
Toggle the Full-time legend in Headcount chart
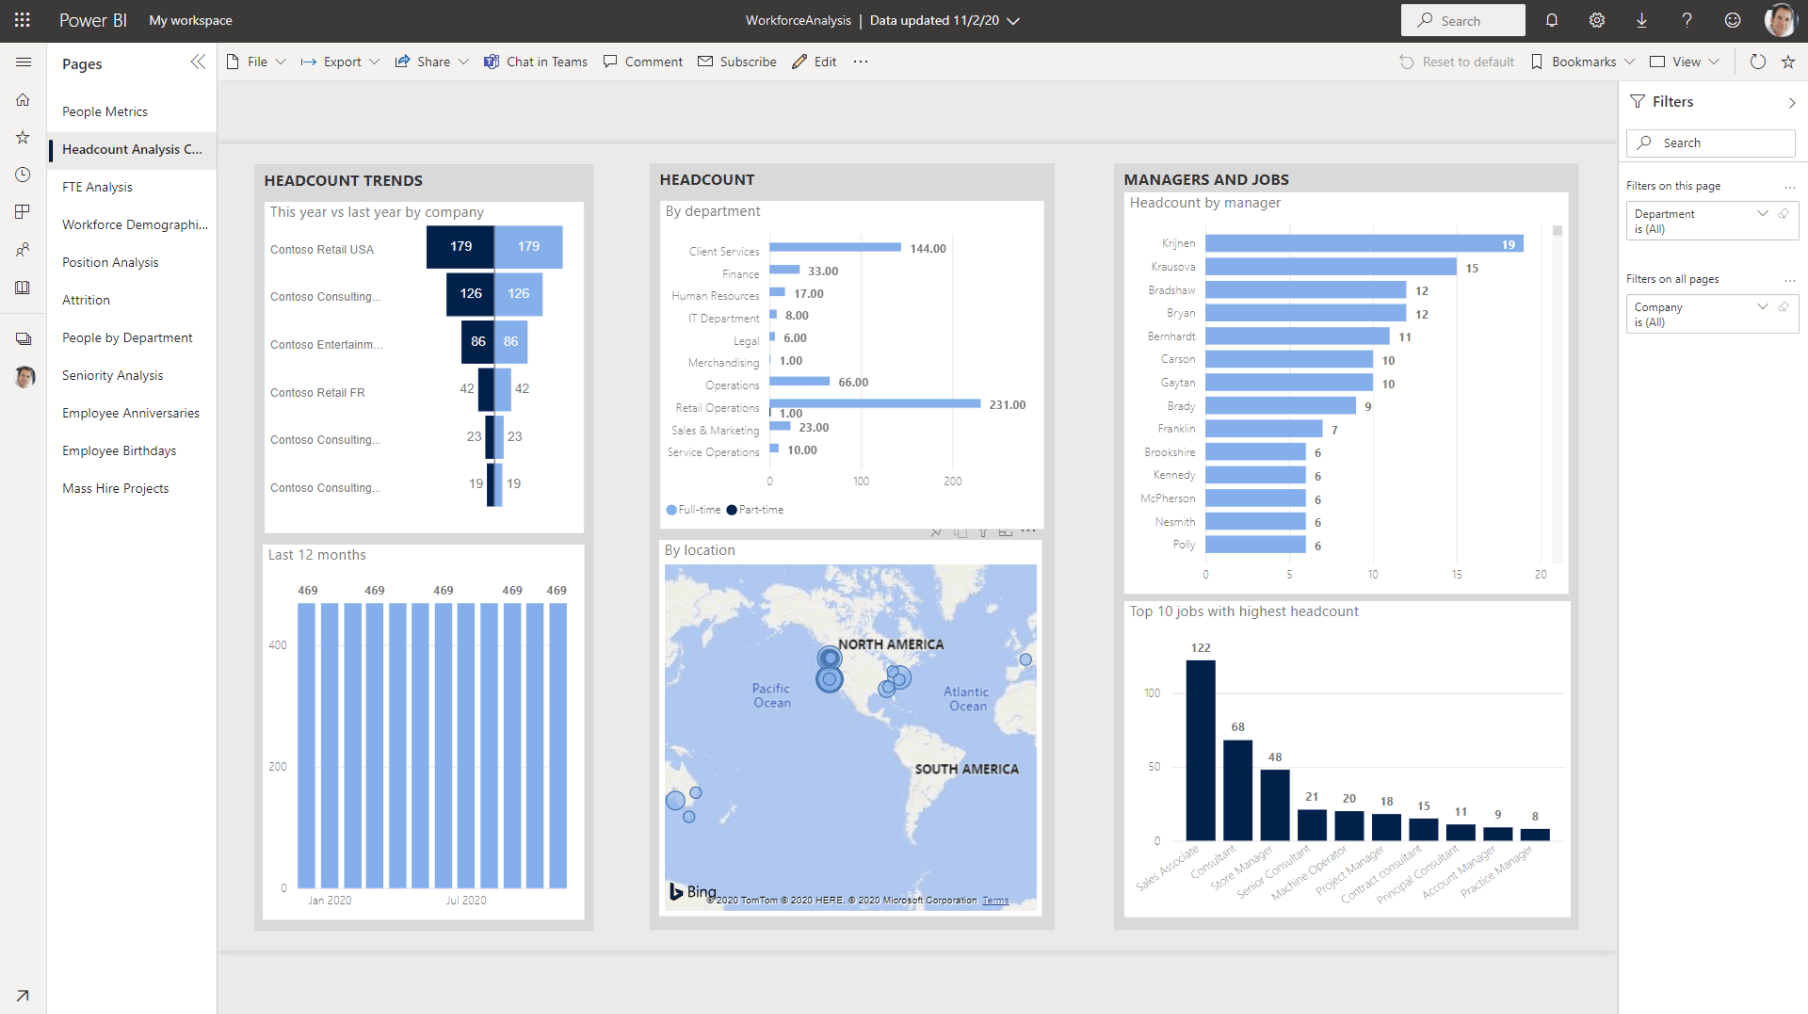pos(693,509)
